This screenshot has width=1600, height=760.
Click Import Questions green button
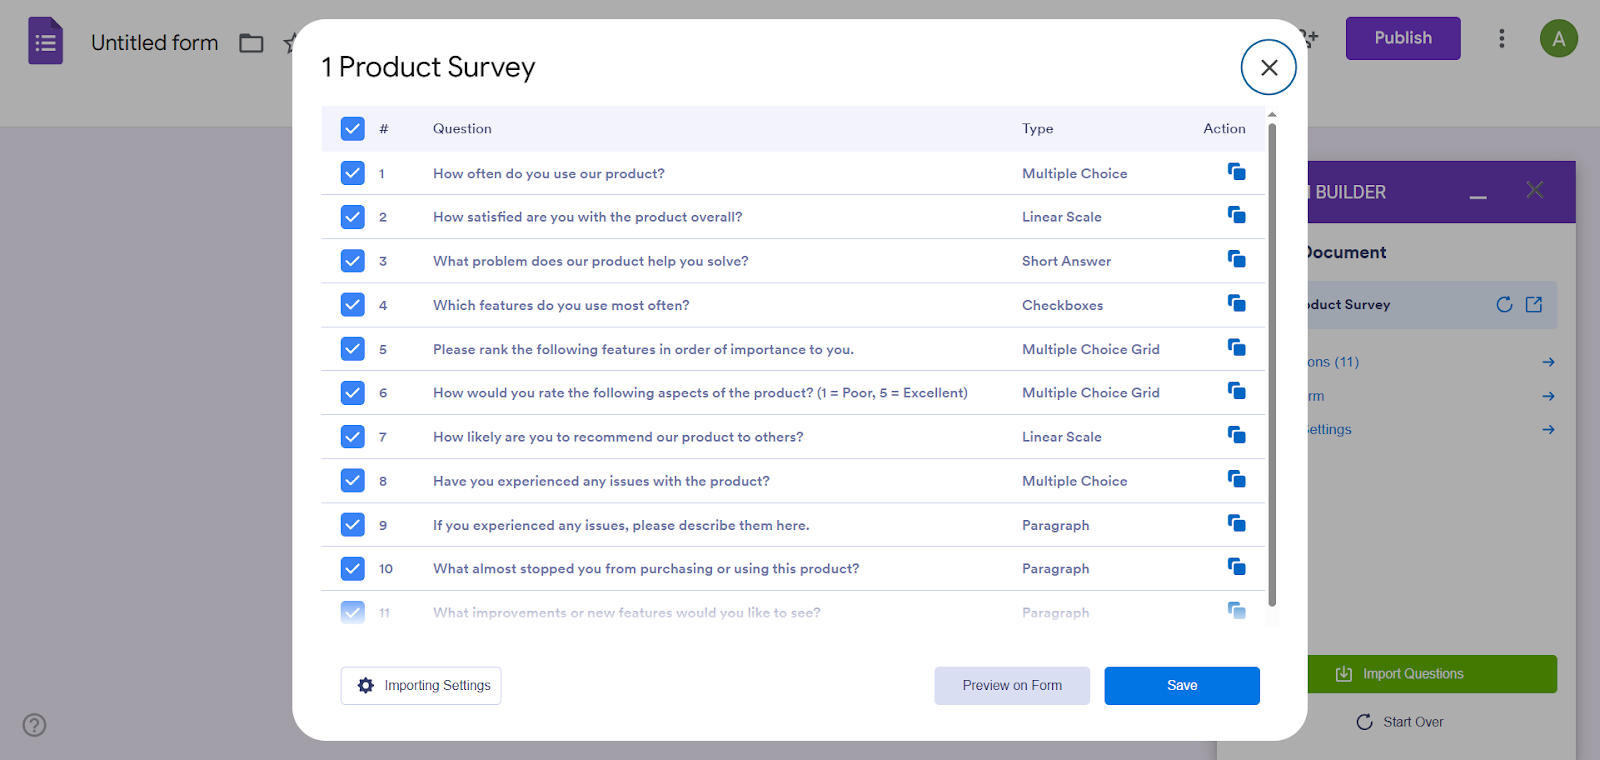pyautogui.click(x=1432, y=674)
